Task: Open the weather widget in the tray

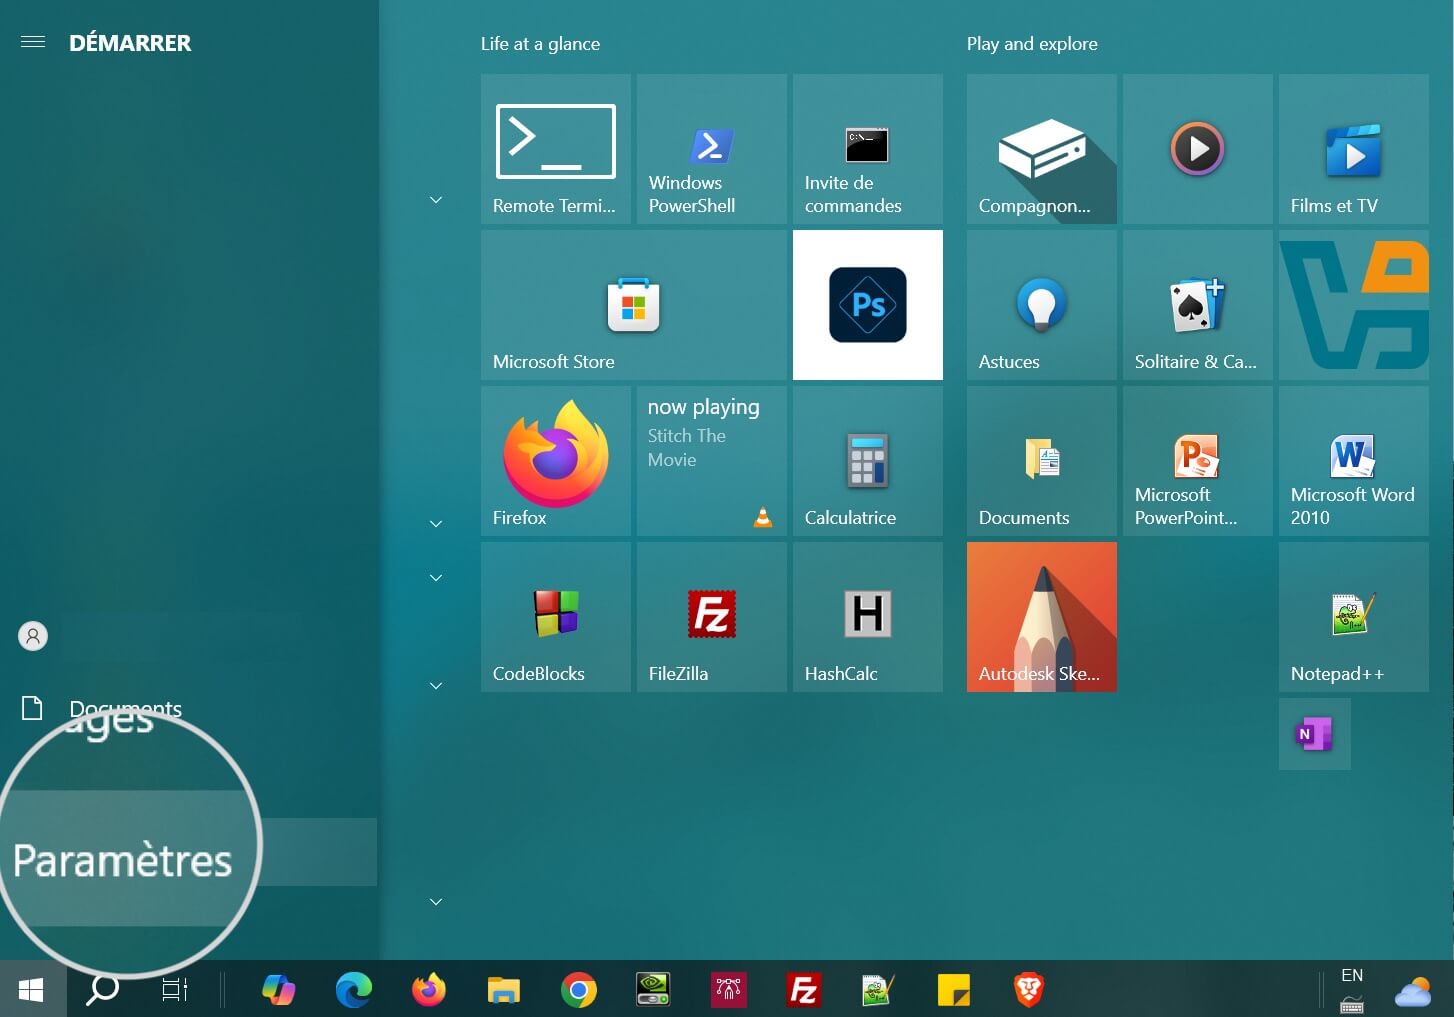Action: point(1414,992)
